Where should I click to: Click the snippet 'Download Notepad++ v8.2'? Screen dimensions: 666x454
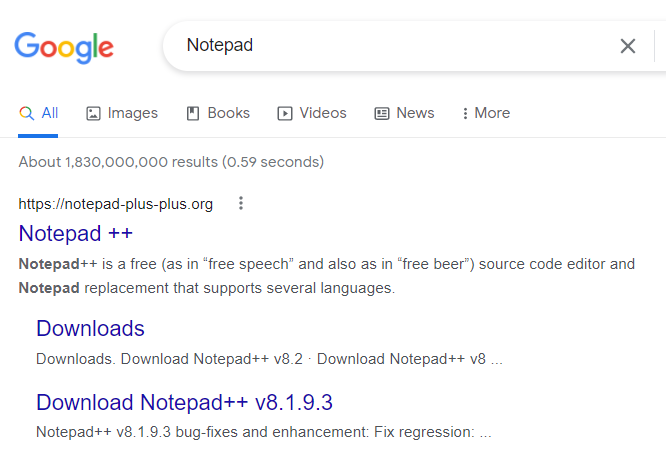[x=212, y=359]
